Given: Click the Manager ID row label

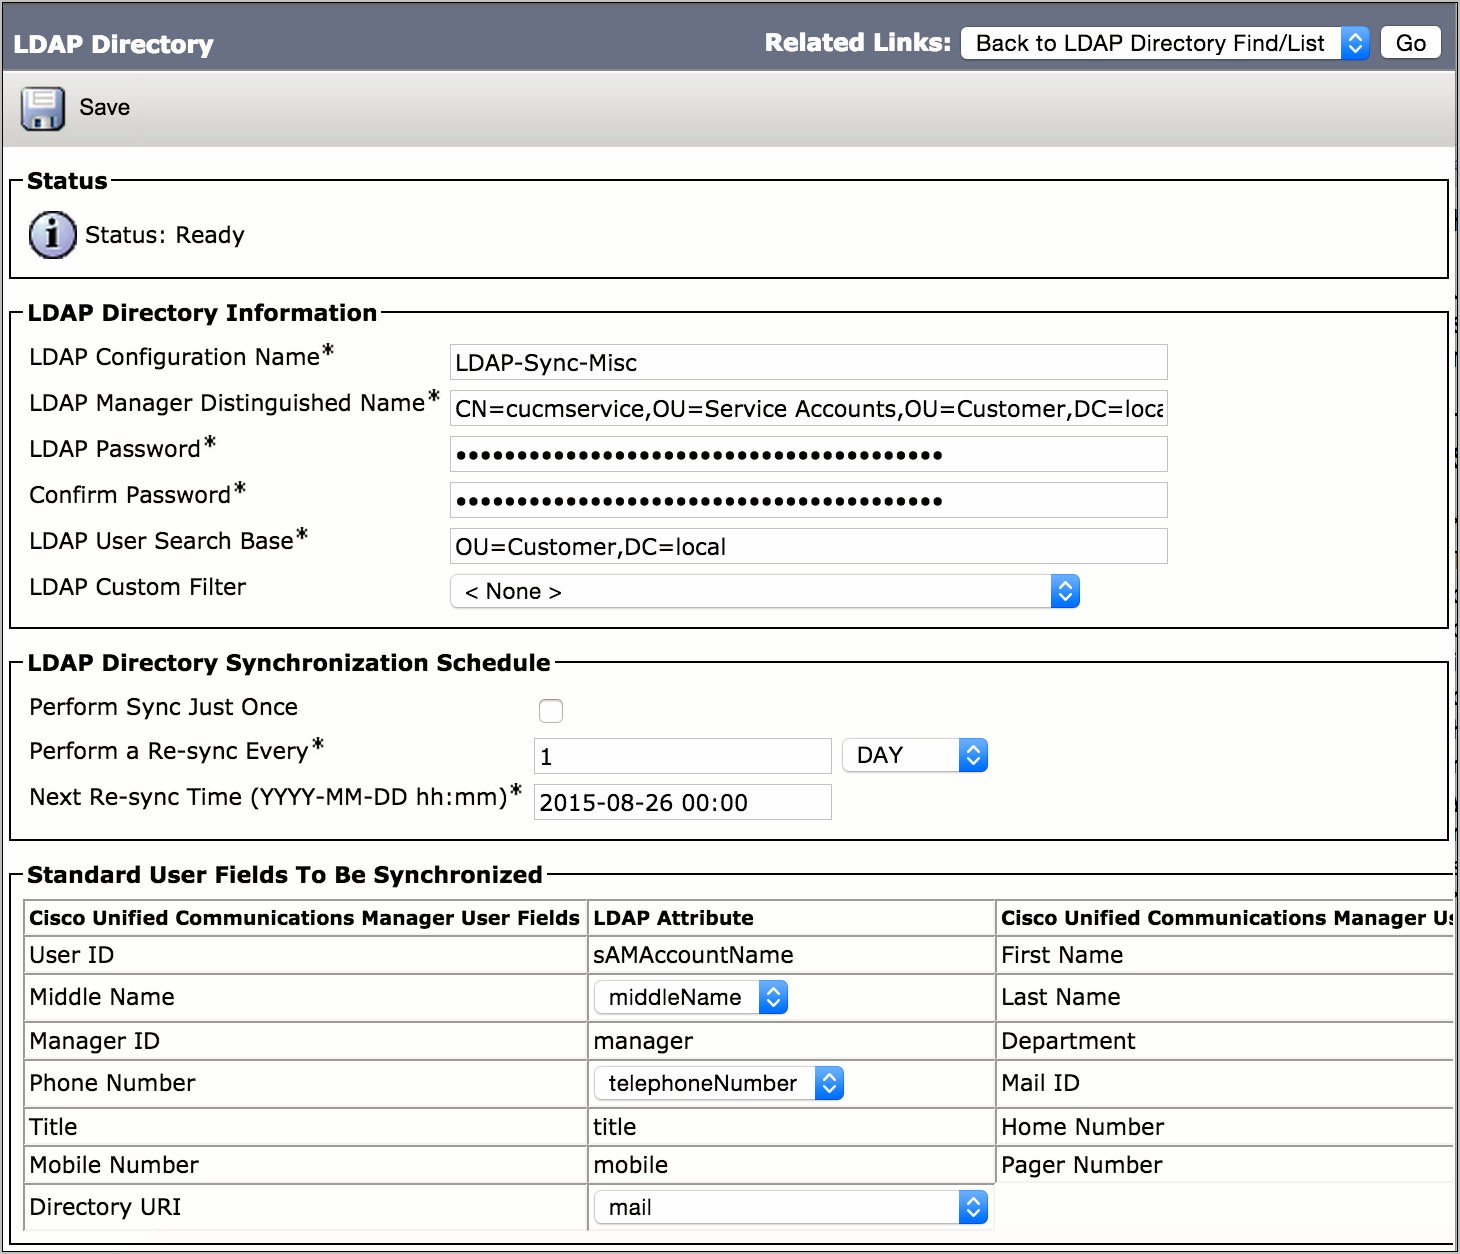Looking at the screenshot, I should [95, 1041].
